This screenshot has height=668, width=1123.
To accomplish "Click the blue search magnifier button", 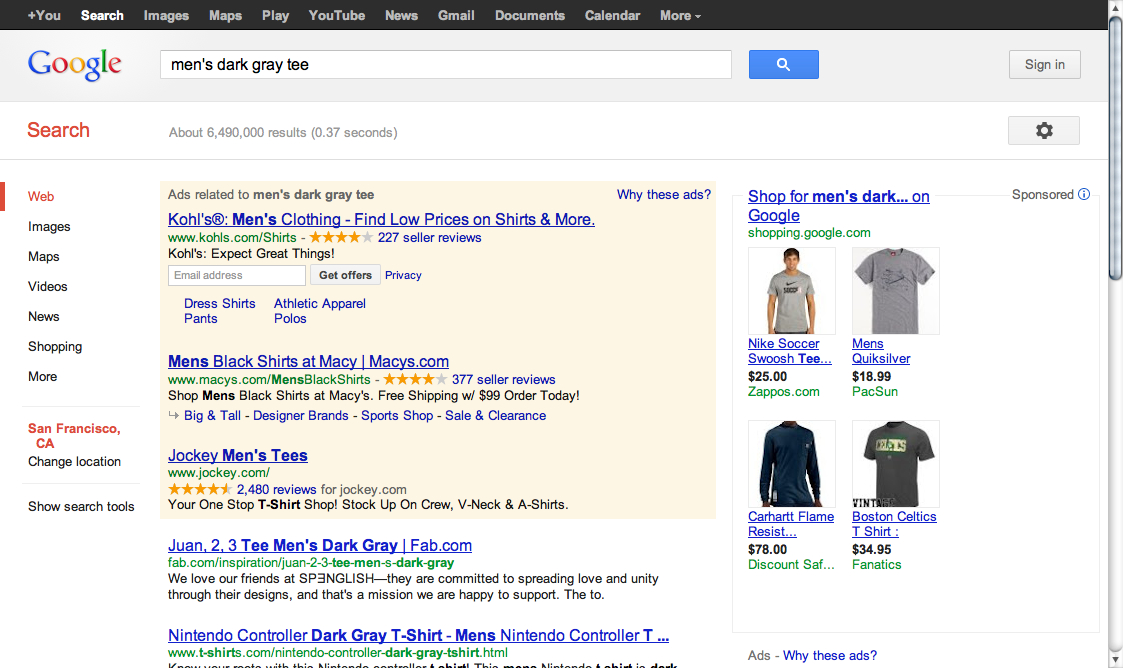I will point(784,64).
